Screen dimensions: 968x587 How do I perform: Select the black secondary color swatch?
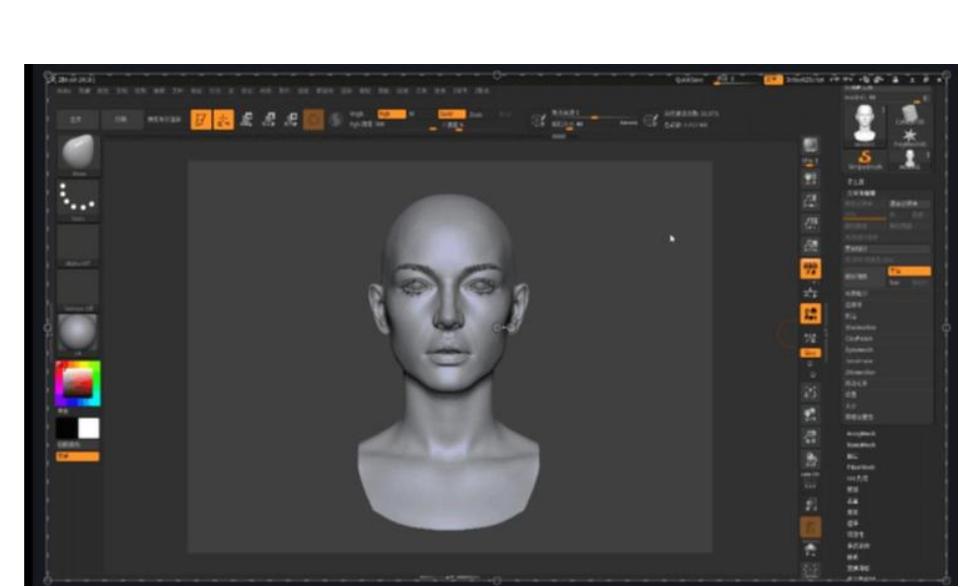point(67,428)
